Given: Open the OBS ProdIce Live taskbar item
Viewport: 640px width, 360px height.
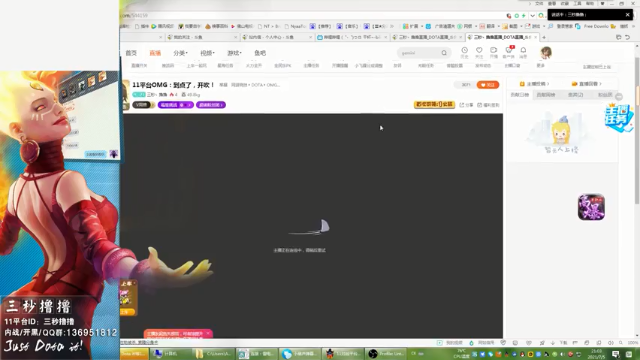Looking at the screenshot, I should click(x=386, y=354).
